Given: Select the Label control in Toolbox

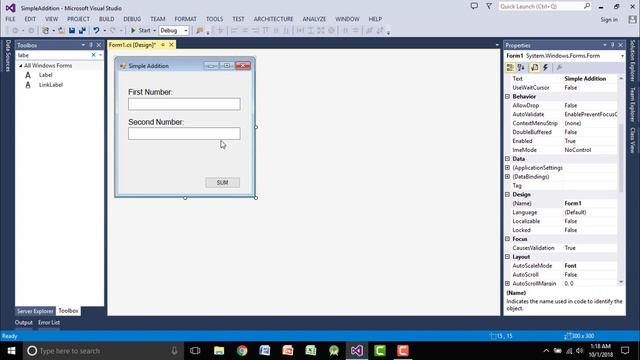Looking at the screenshot, I should 46,75.
